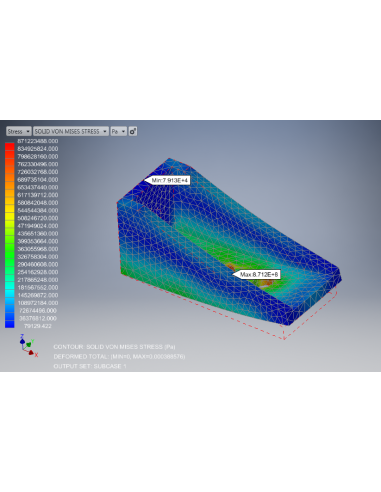
Task: Click the red X axis arrow
Action: (x=31, y=352)
